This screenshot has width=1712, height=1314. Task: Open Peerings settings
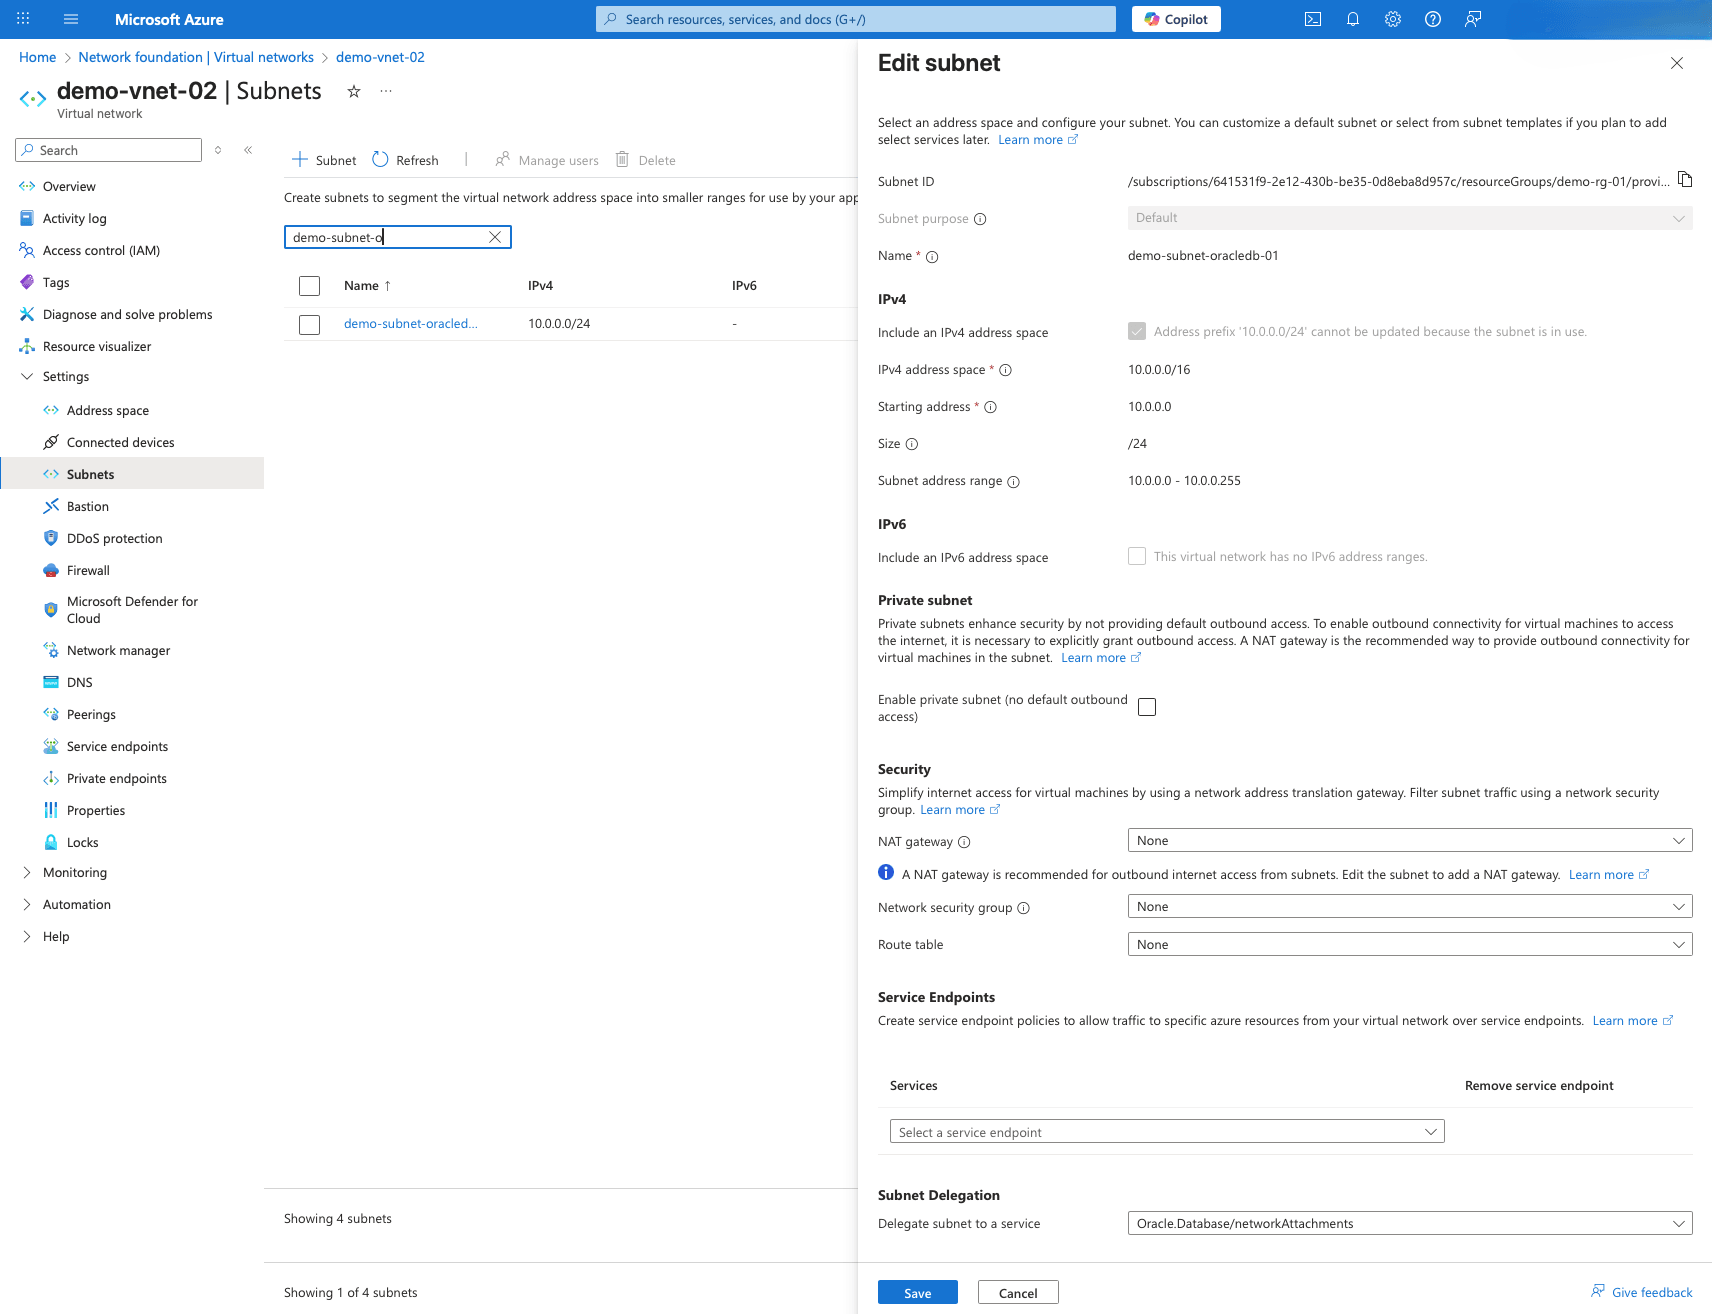[x=92, y=714]
